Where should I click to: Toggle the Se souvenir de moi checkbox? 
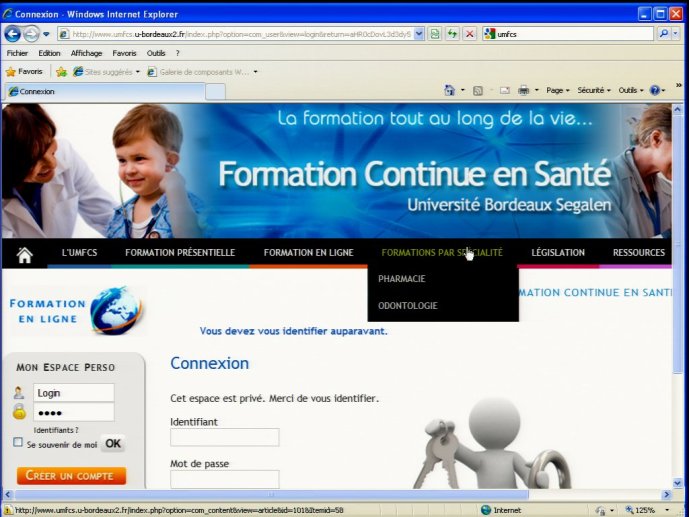(x=18, y=442)
